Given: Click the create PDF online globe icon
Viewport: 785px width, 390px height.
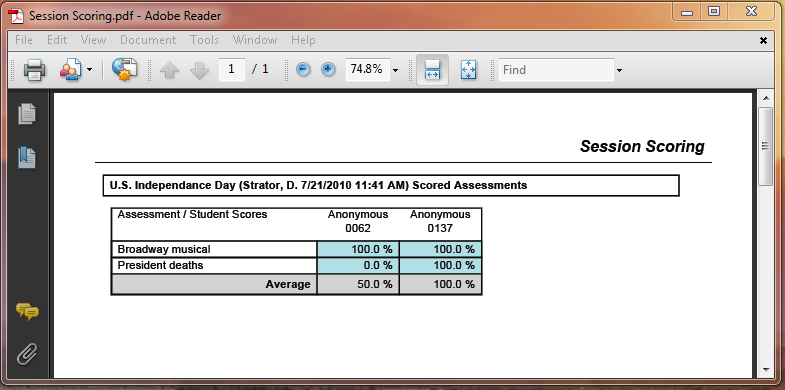Looking at the screenshot, I should 125,70.
